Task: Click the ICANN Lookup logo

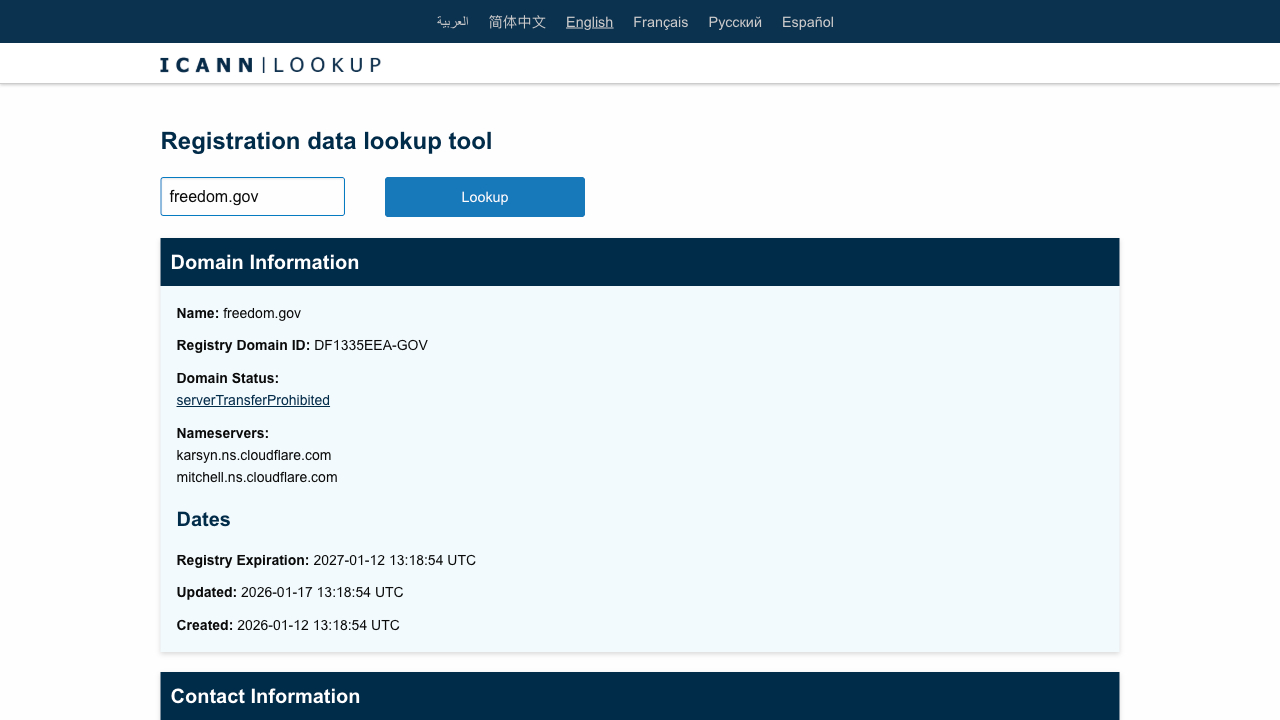Action: click(x=270, y=65)
